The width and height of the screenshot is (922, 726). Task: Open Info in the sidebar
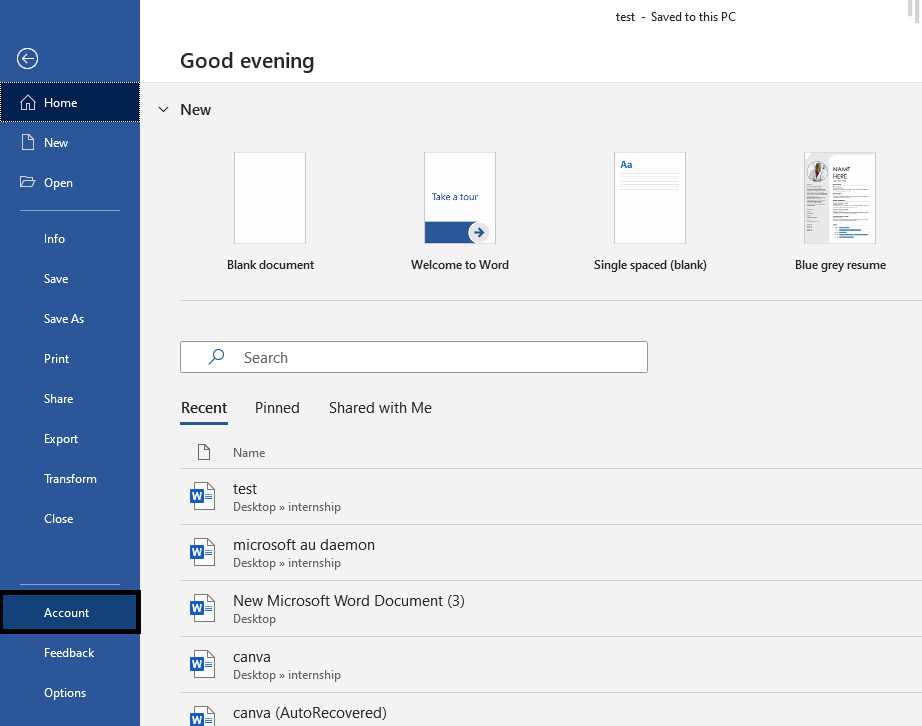coord(70,239)
